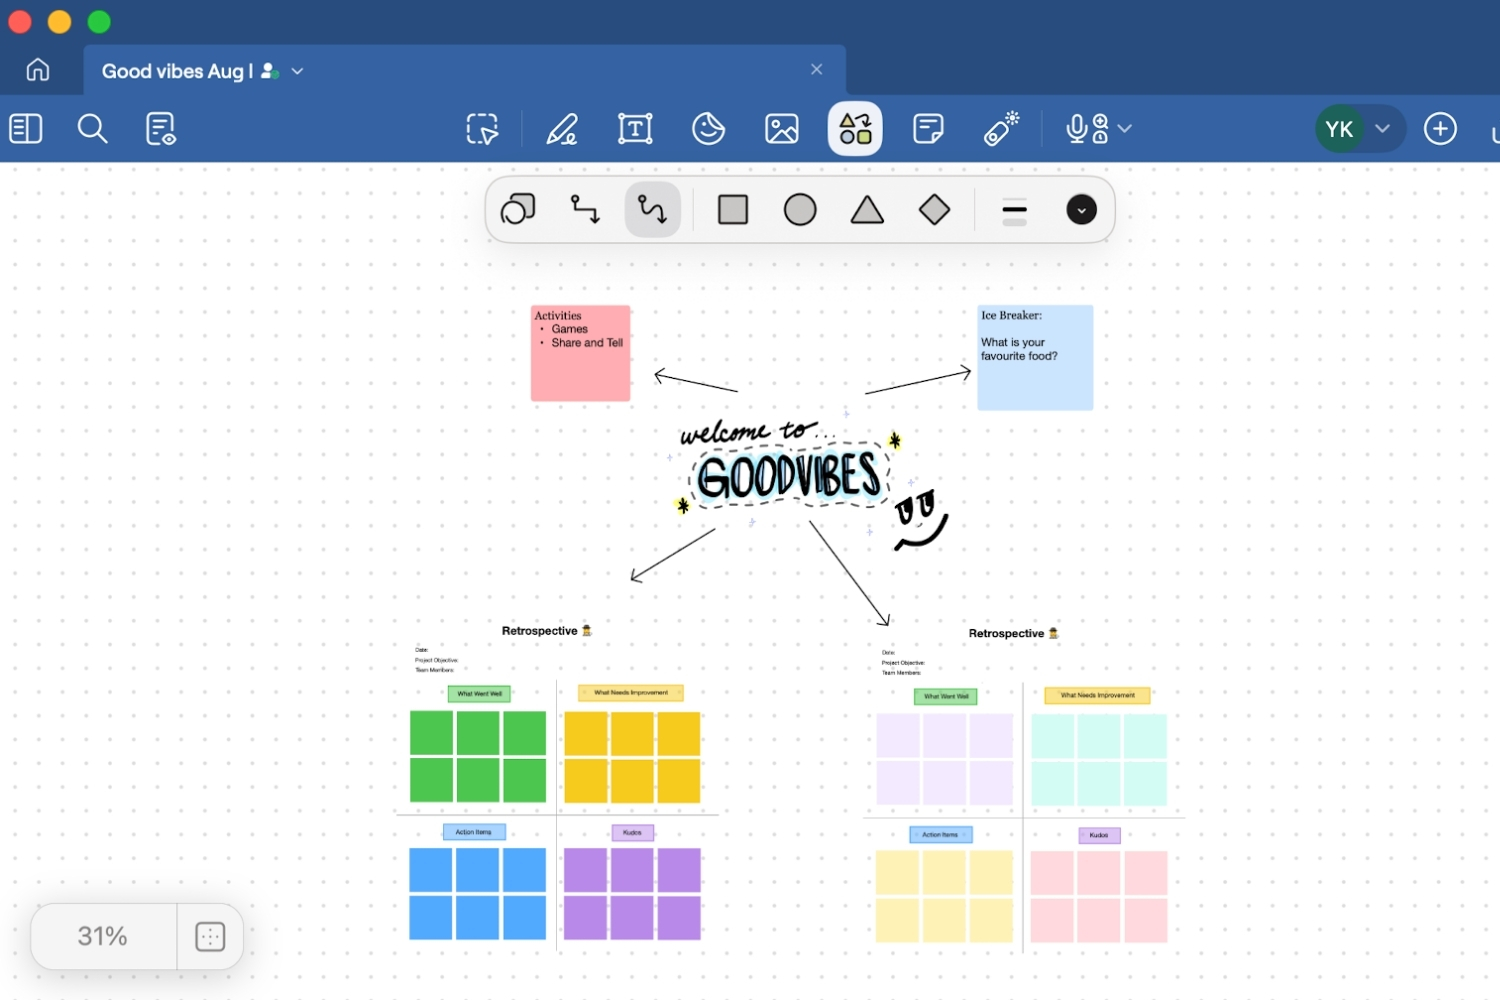Select the smiley face doodle
Image resolution: width=1500 pixels, height=1000 pixels.
tap(920, 519)
